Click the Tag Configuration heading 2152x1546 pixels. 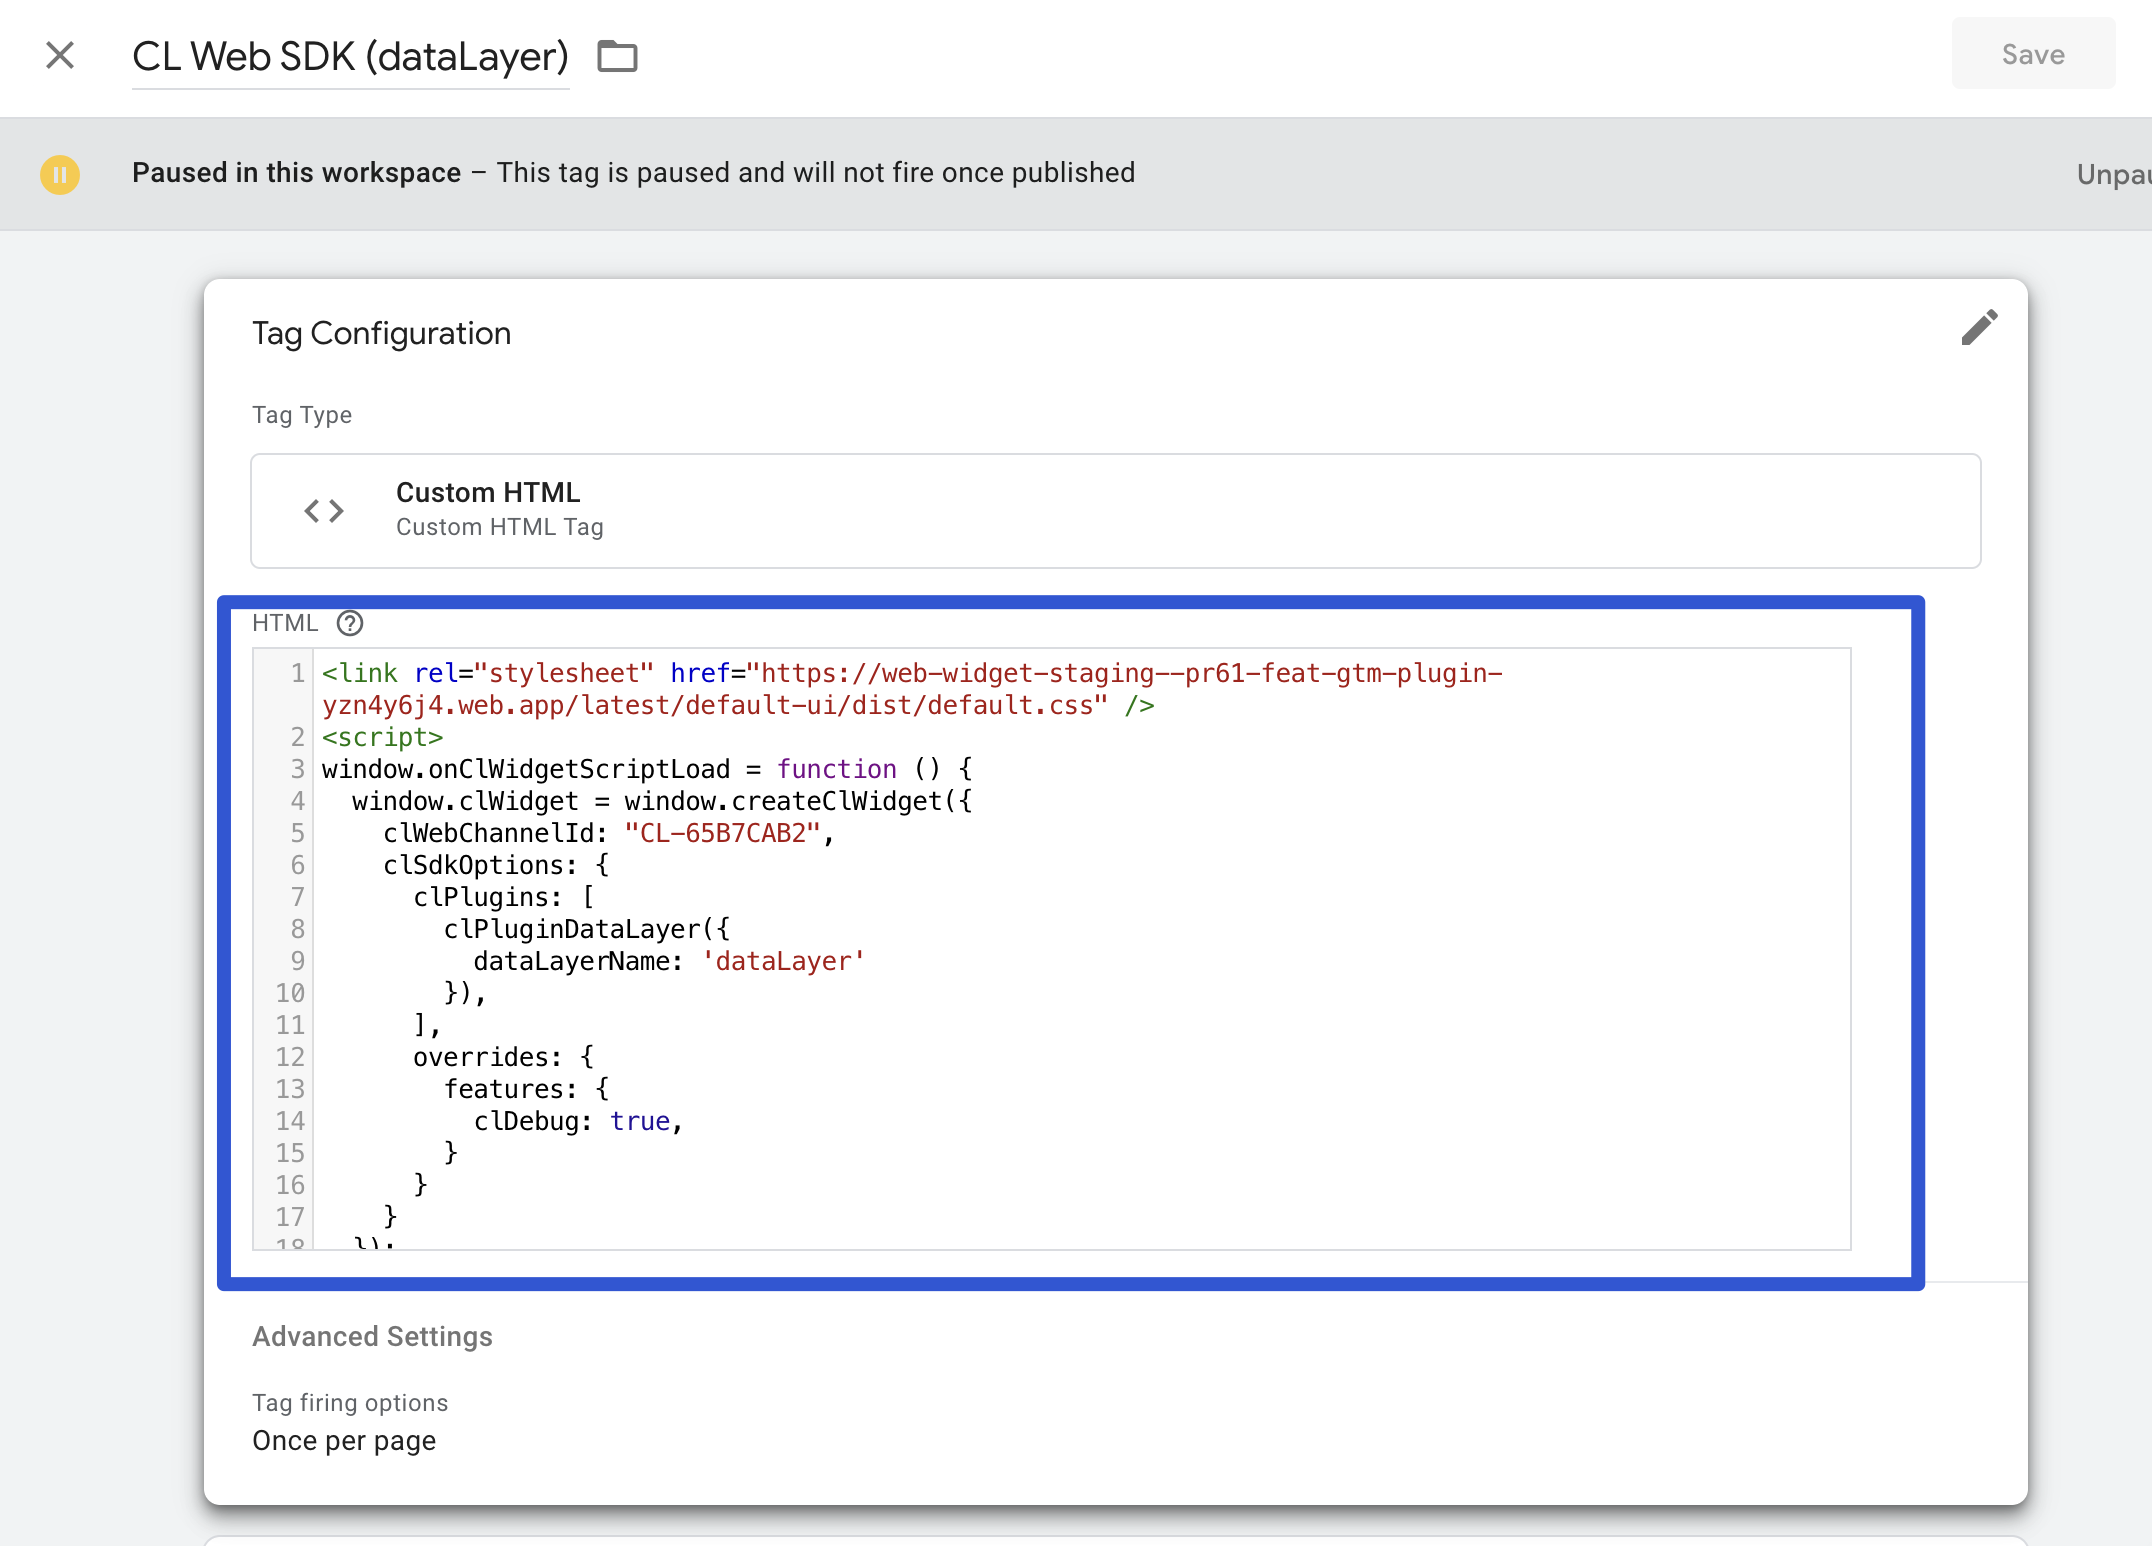(381, 333)
